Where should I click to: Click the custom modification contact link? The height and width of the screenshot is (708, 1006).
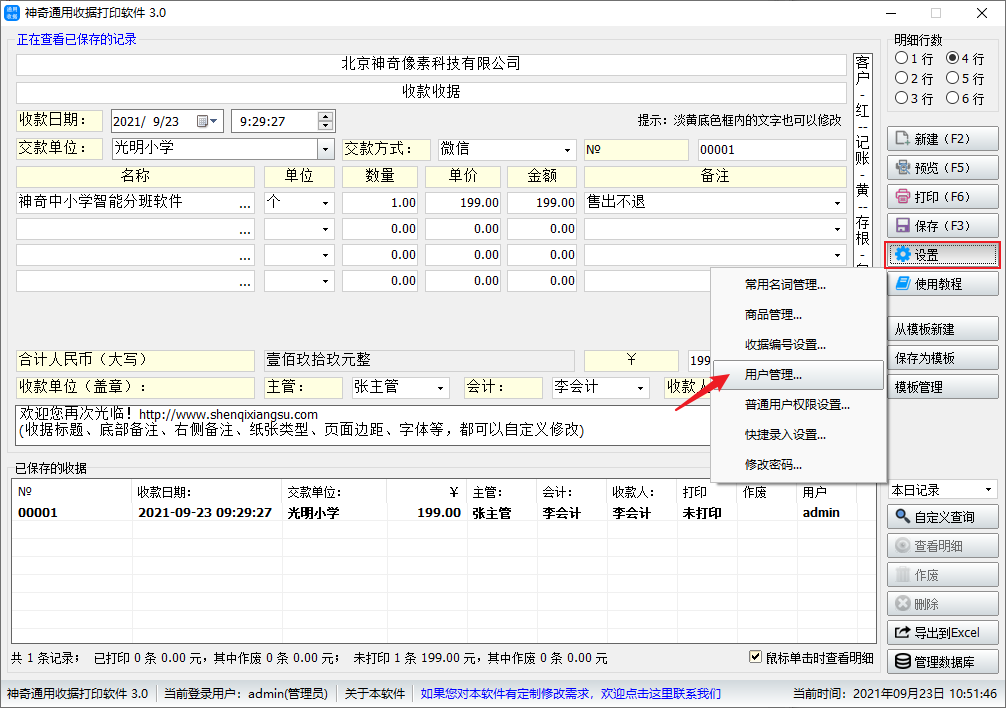point(570,694)
